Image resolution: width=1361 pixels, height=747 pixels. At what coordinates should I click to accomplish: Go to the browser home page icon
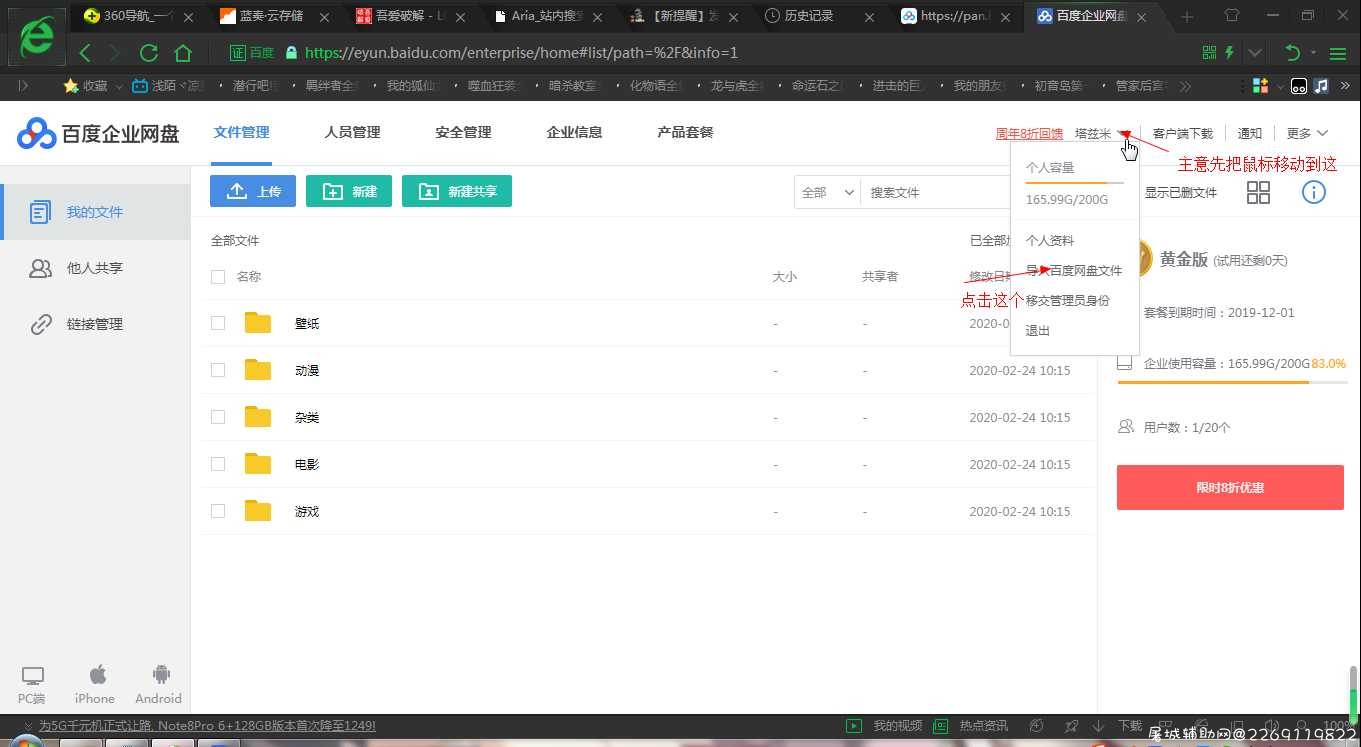[182, 53]
